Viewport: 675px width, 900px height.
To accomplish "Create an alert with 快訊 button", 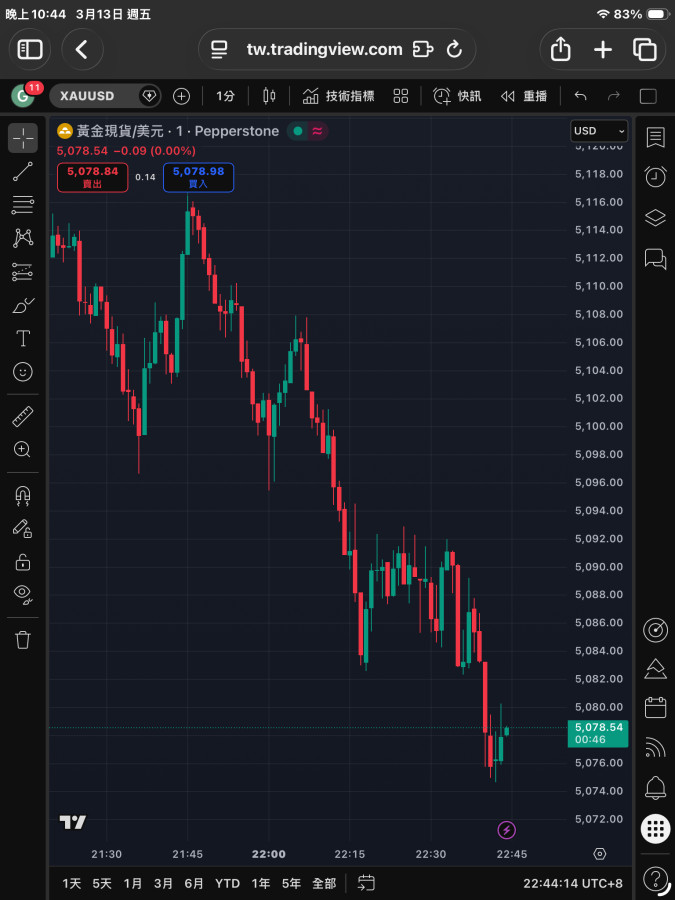I will click(457, 96).
